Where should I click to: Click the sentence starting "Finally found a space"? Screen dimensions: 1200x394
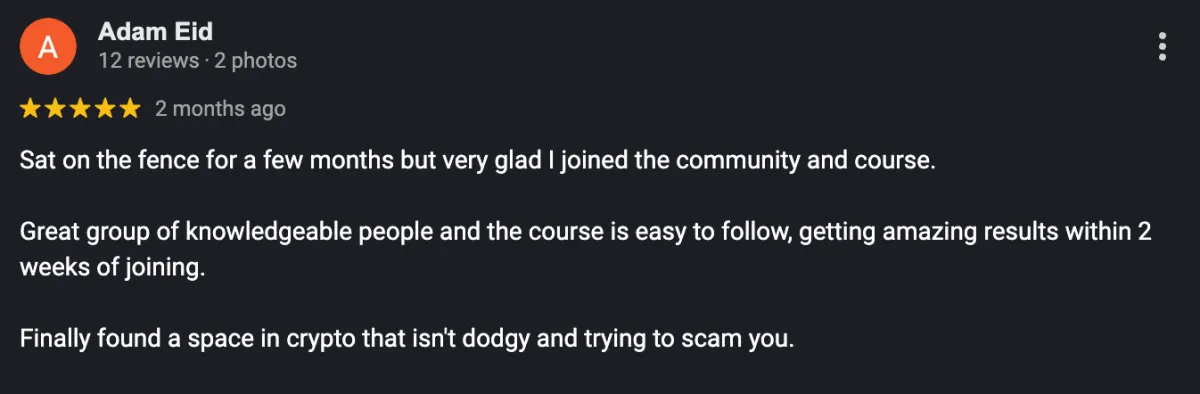click(407, 339)
